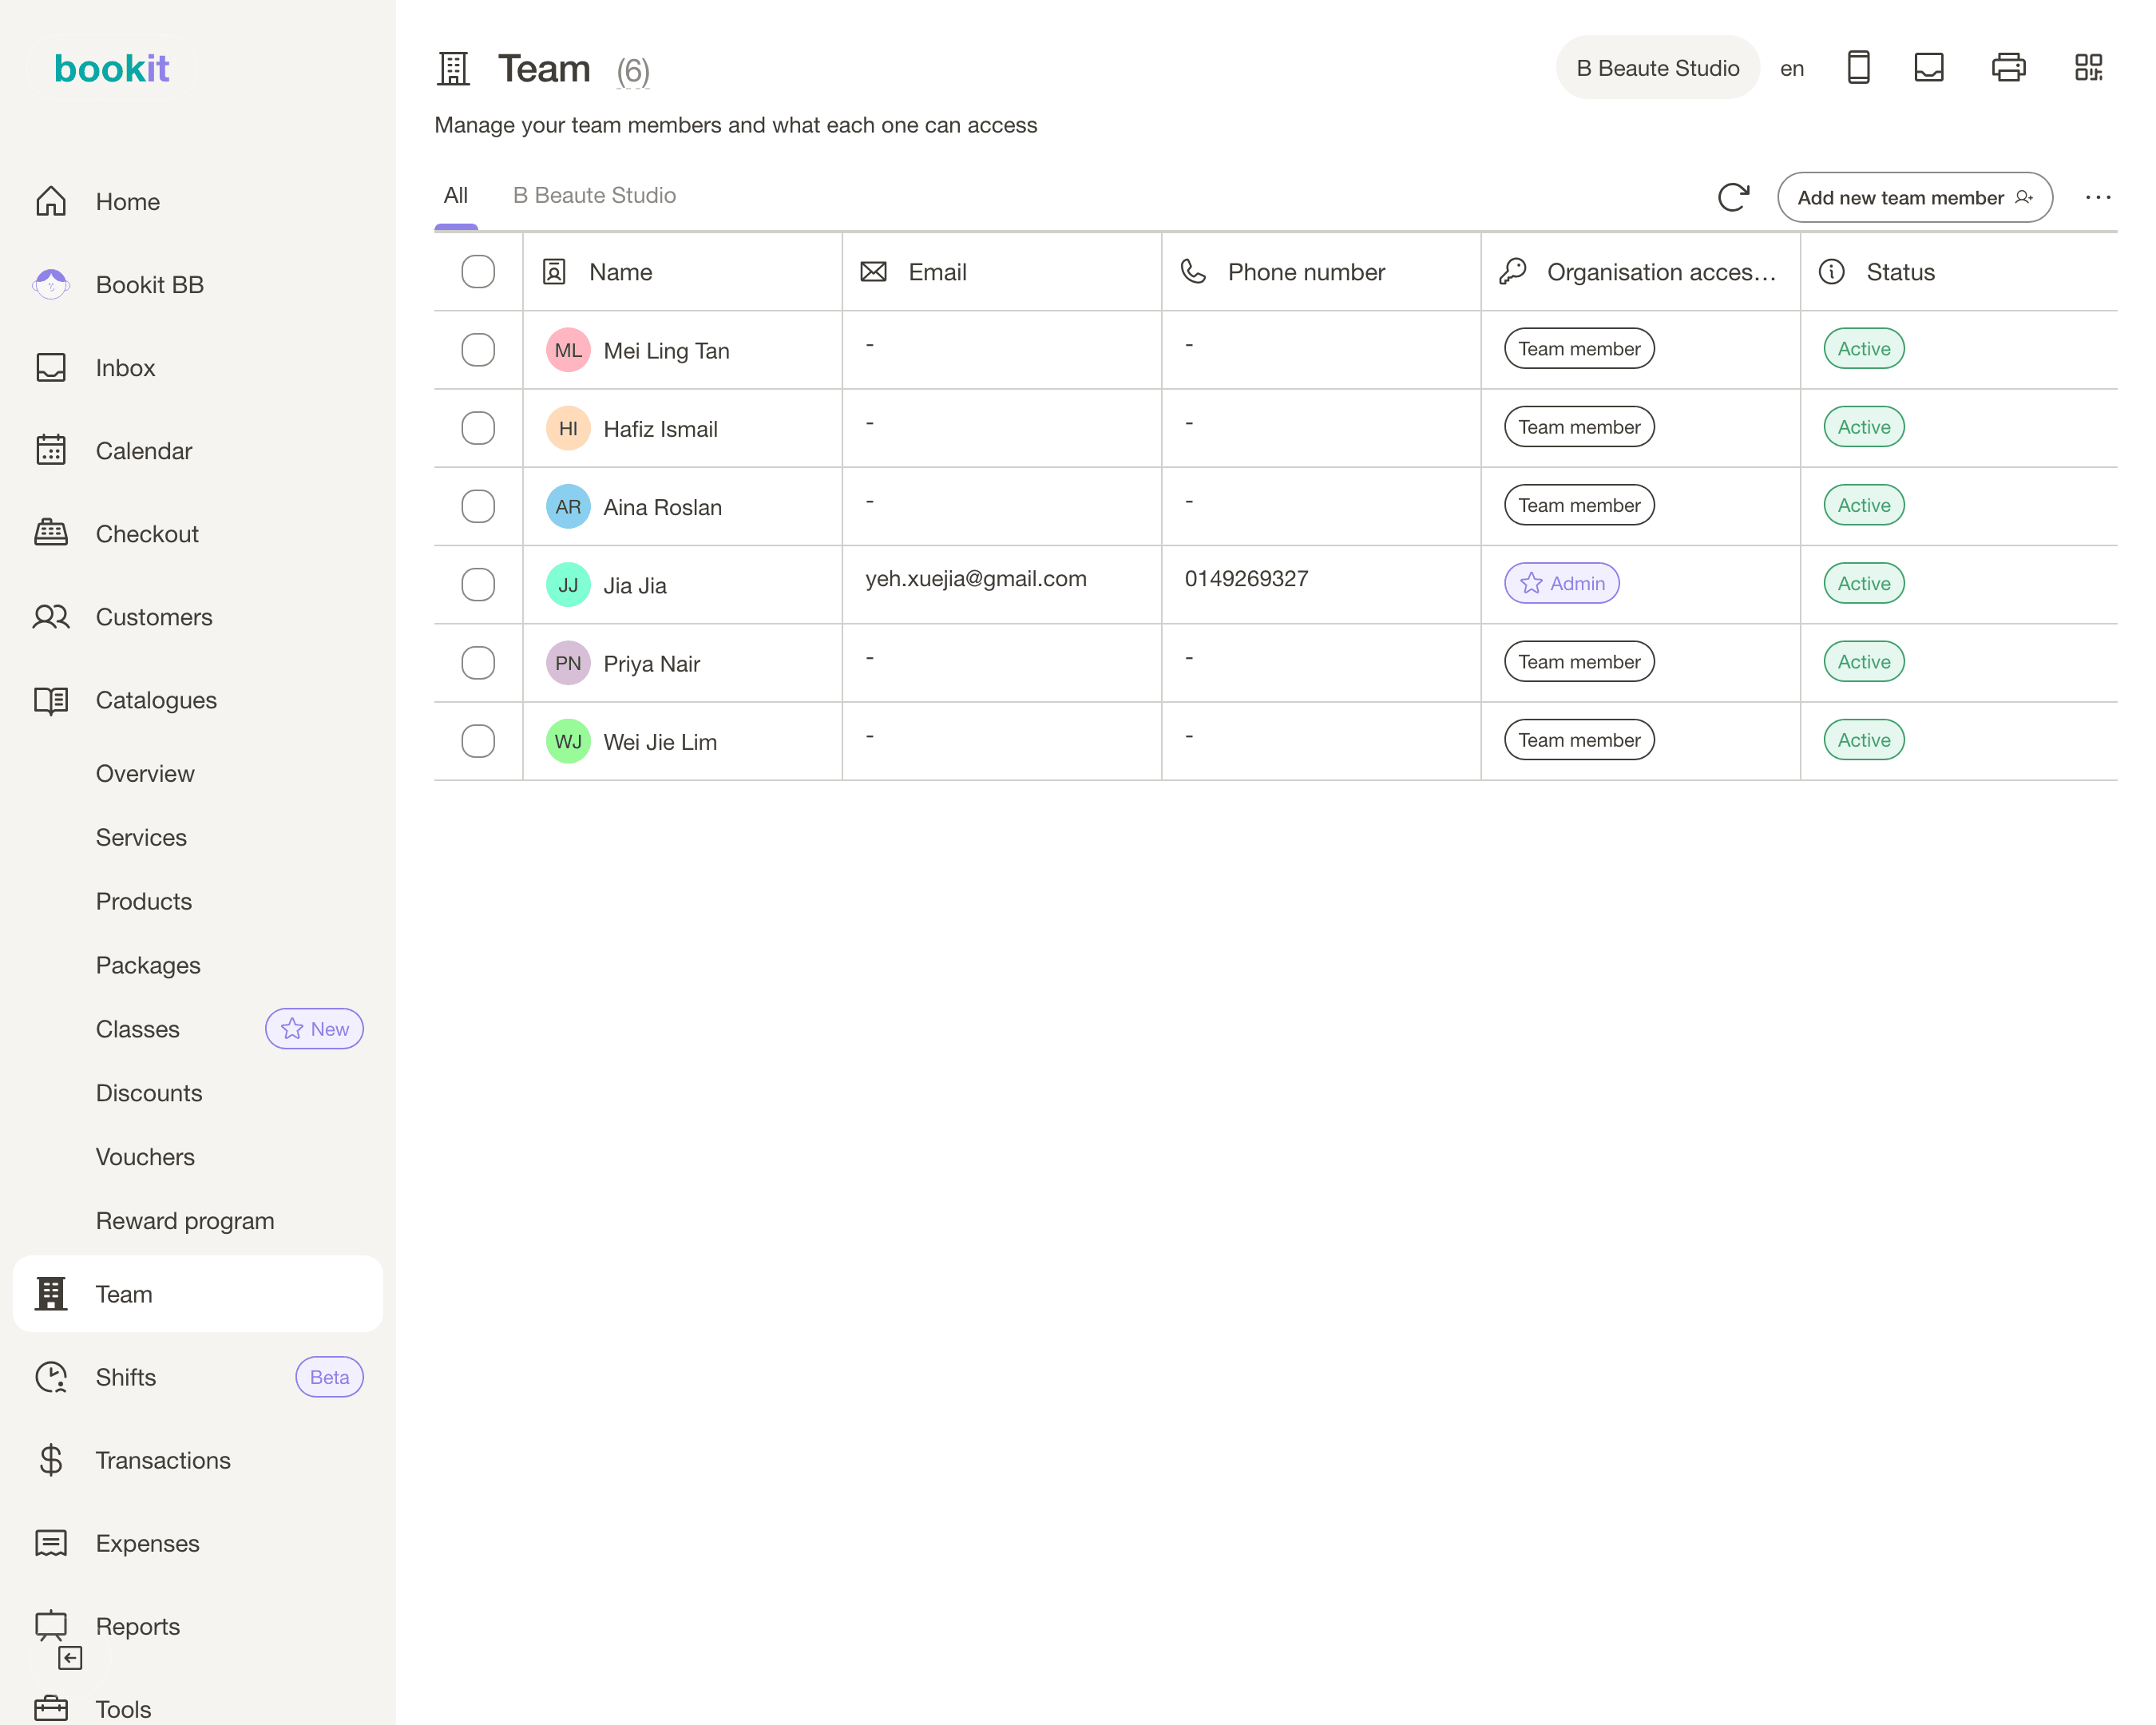This screenshot has height=1725, width=2156.
Task: Tick checkbox for Aina Roslan
Action: click(x=478, y=506)
